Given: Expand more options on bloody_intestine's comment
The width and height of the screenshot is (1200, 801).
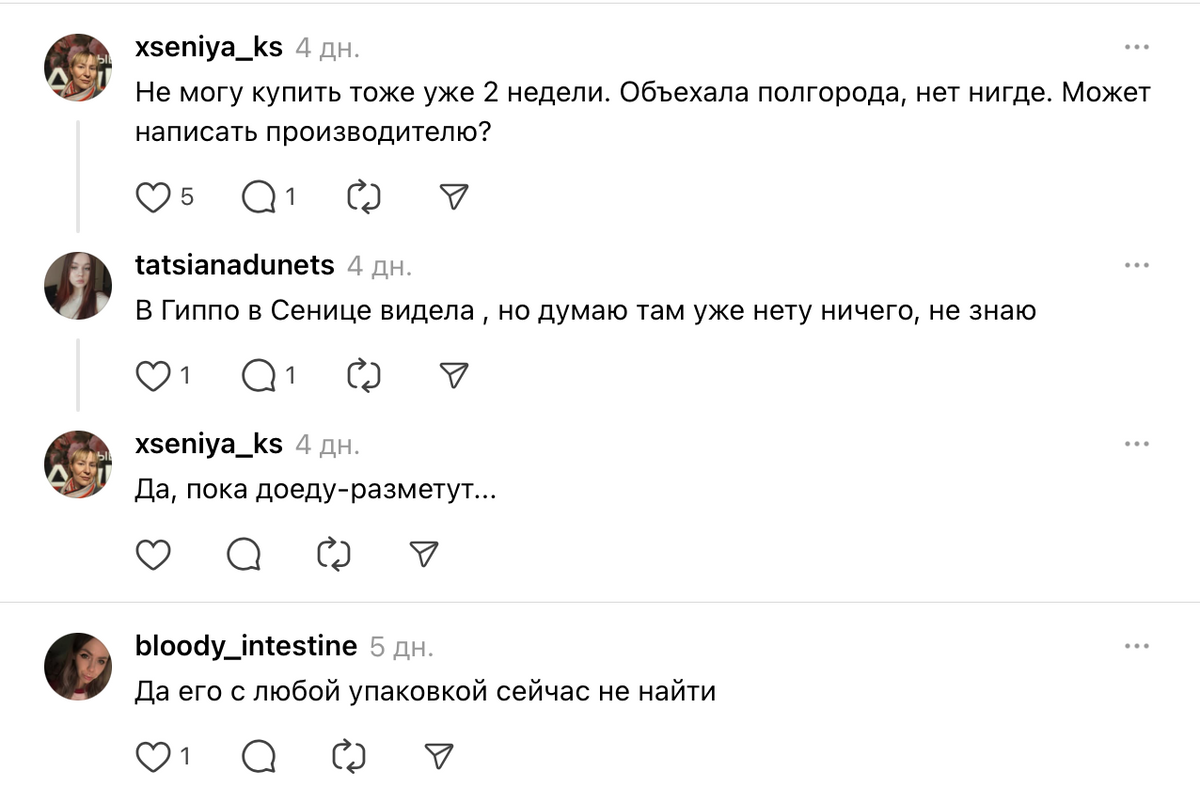Looking at the screenshot, I should [1136, 647].
